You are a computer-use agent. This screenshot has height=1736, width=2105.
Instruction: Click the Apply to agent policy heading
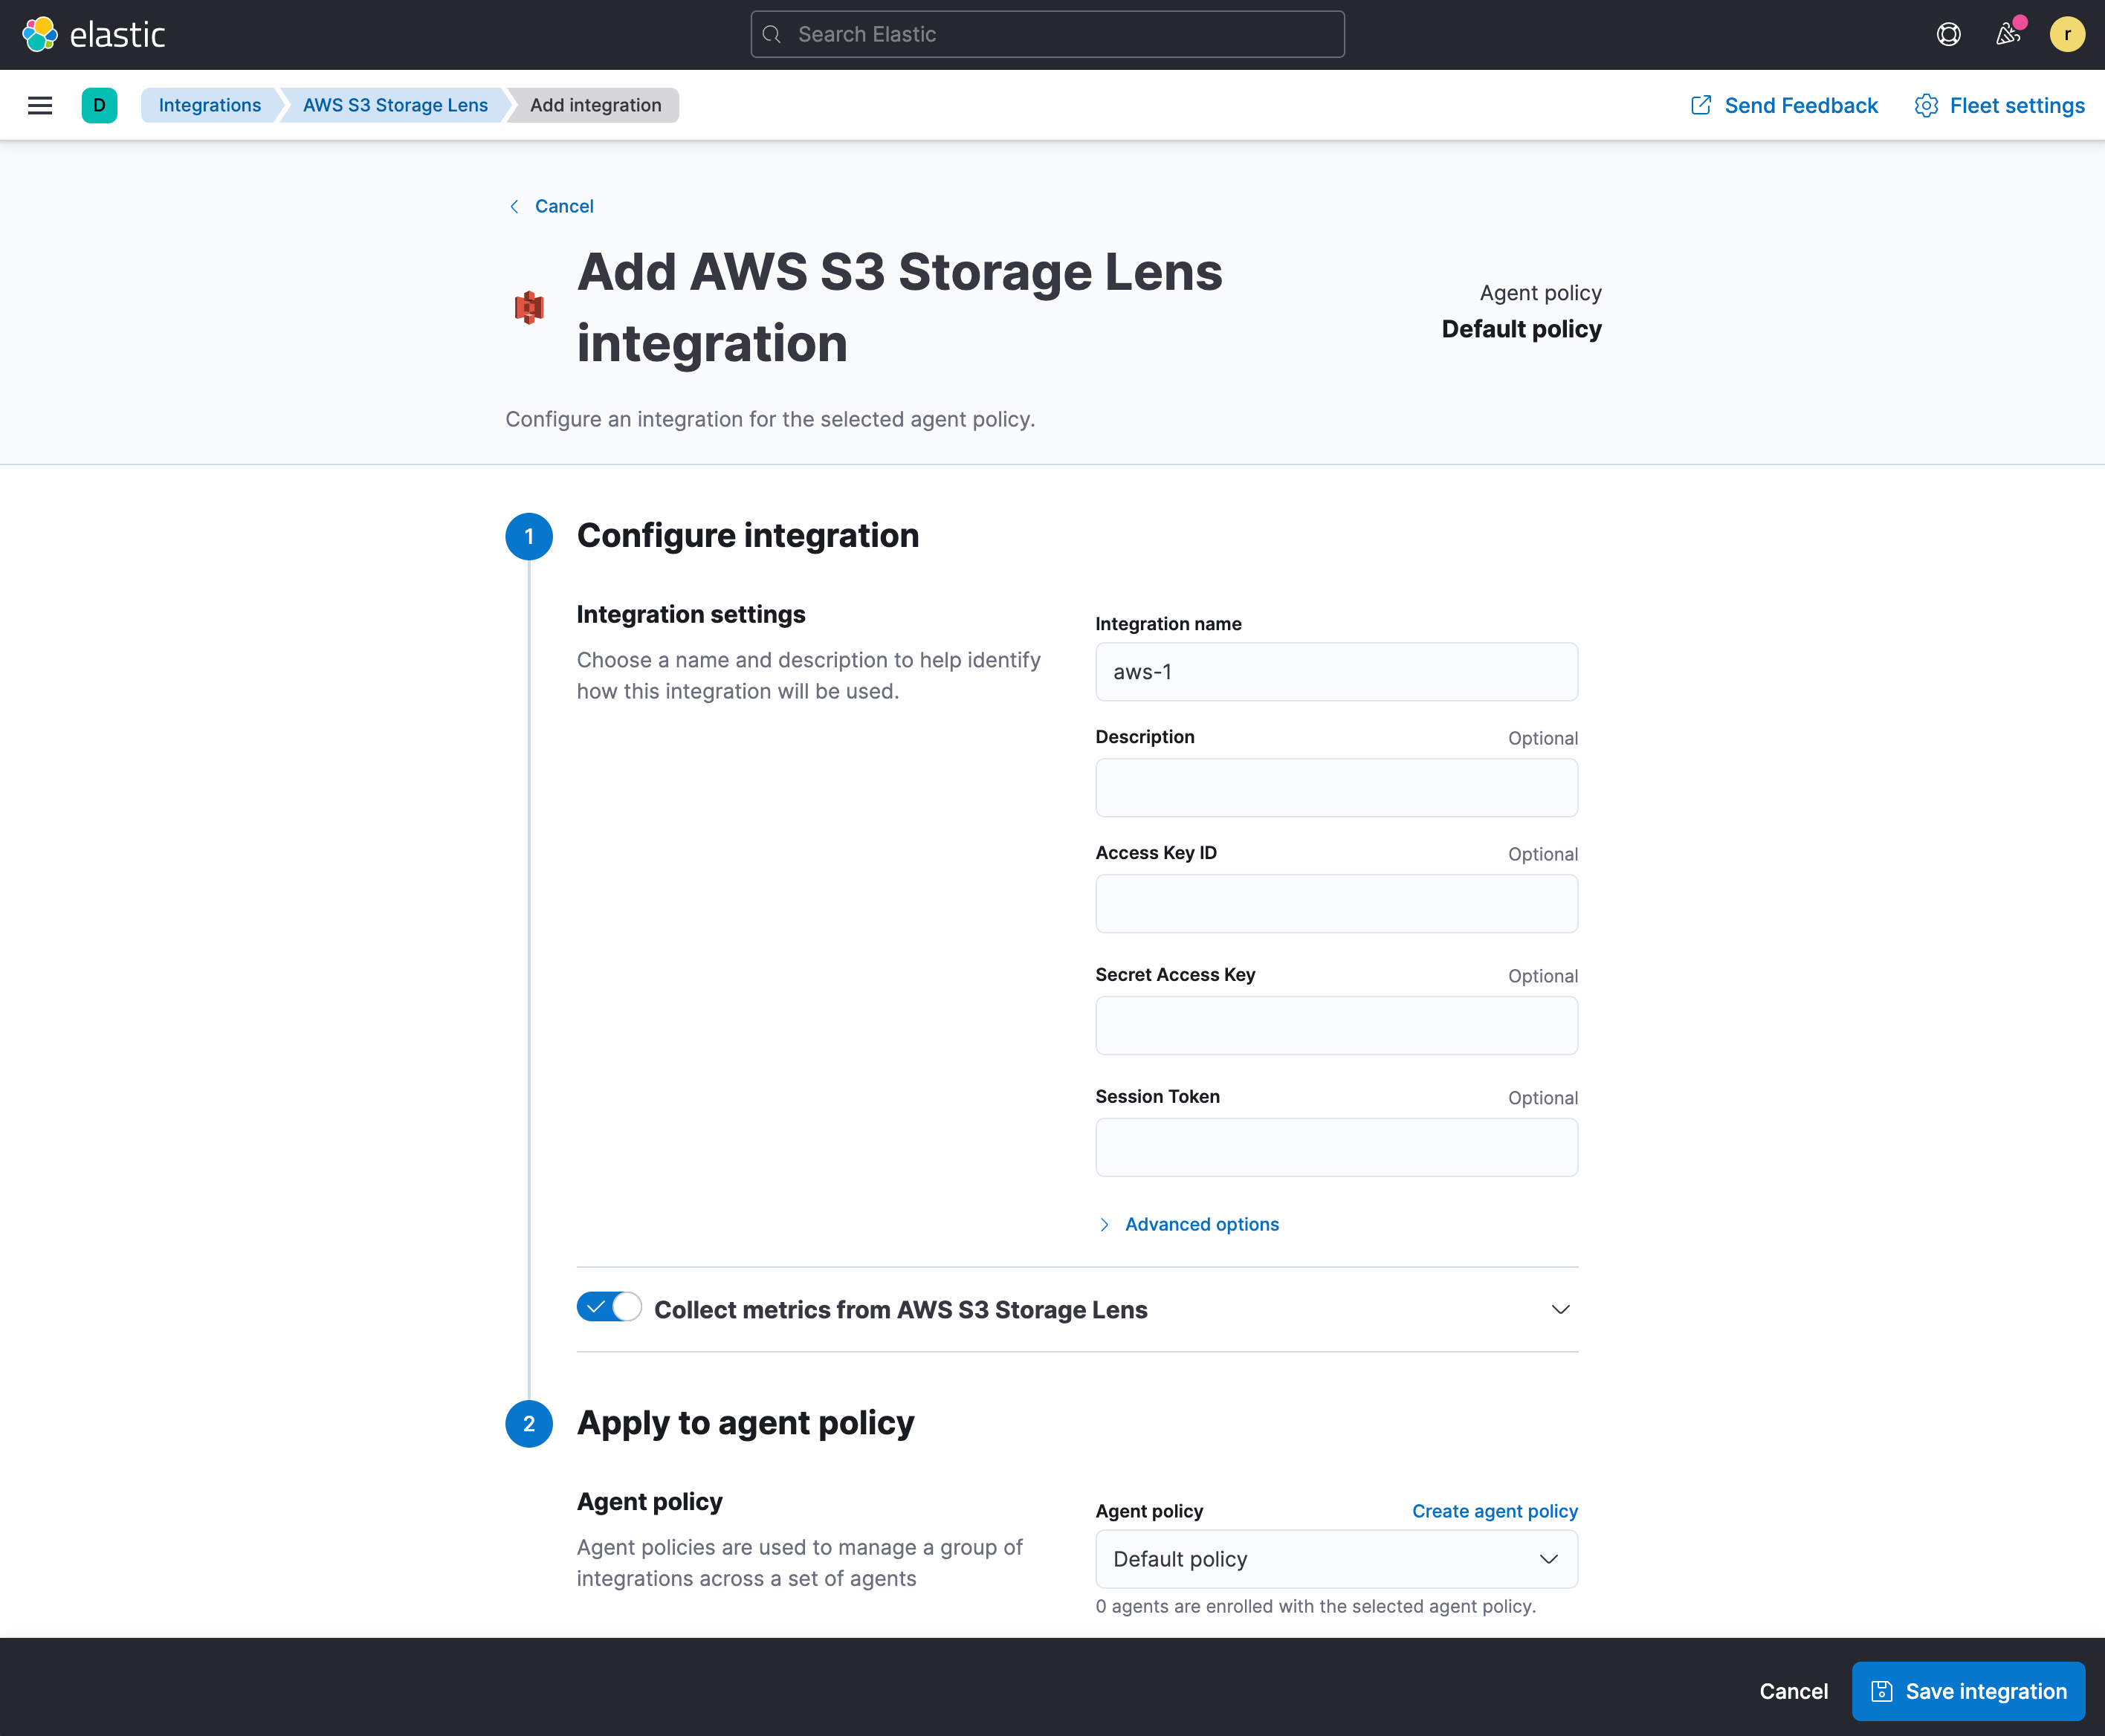tap(745, 1422)
